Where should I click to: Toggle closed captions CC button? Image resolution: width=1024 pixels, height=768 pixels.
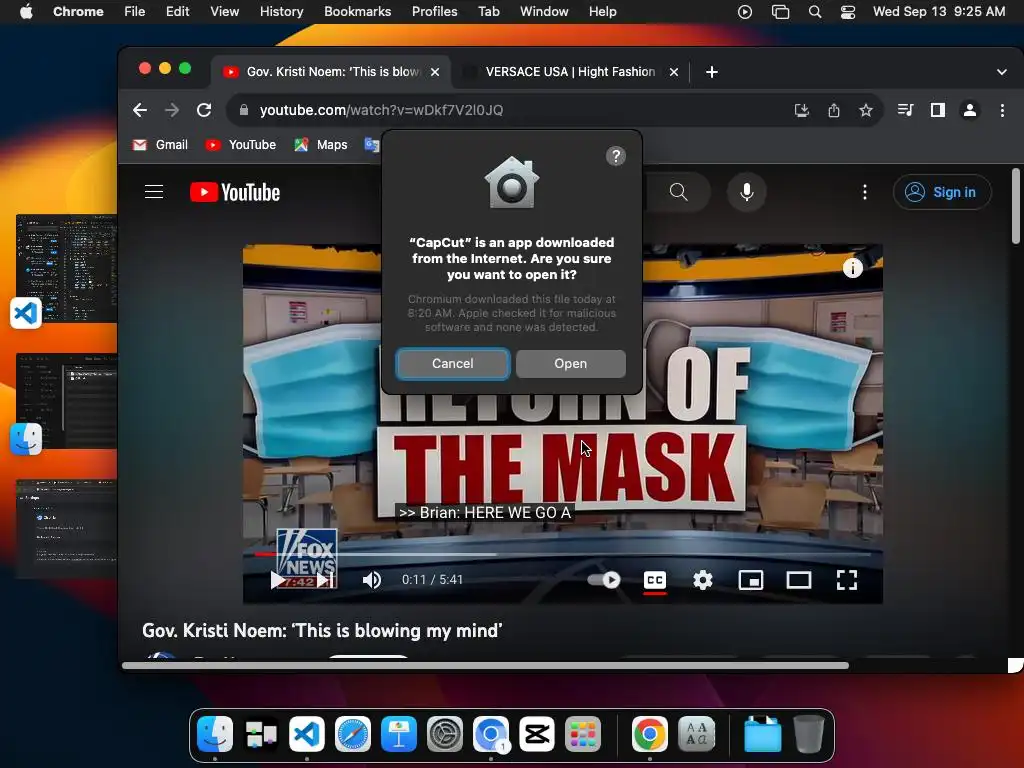tap(655, 580)
